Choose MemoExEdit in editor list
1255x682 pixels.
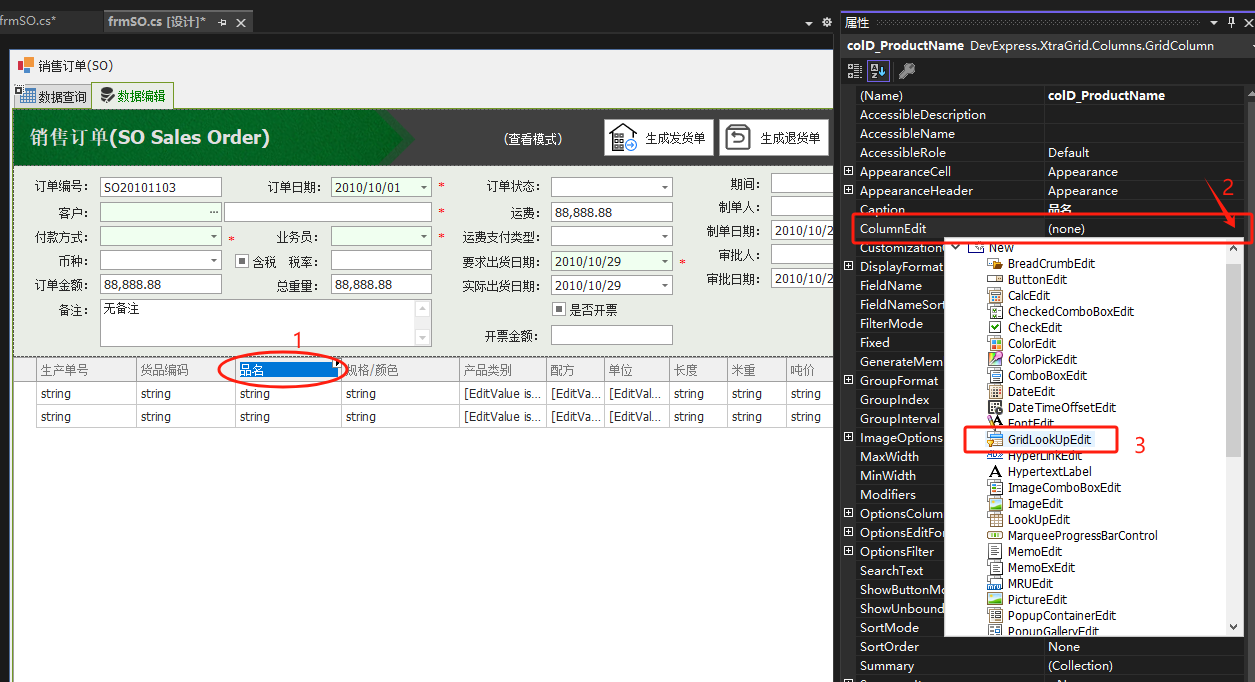click(1041, 567)
